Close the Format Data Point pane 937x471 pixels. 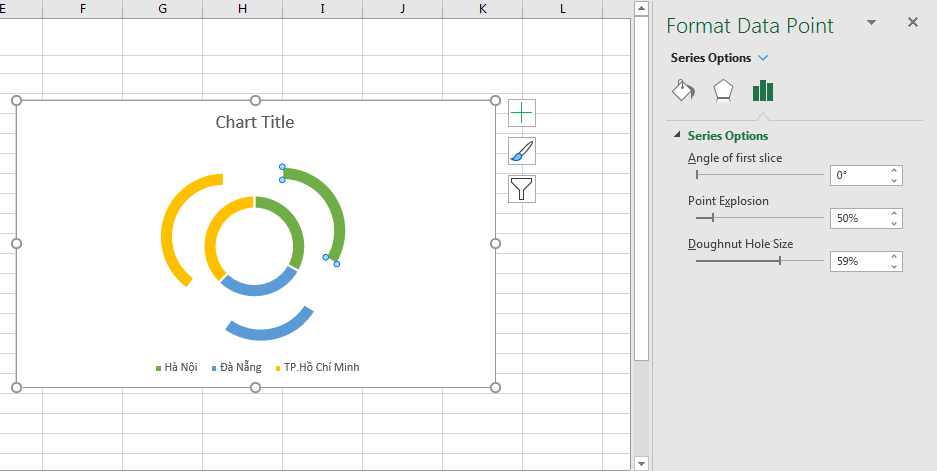tap(912, 22)
